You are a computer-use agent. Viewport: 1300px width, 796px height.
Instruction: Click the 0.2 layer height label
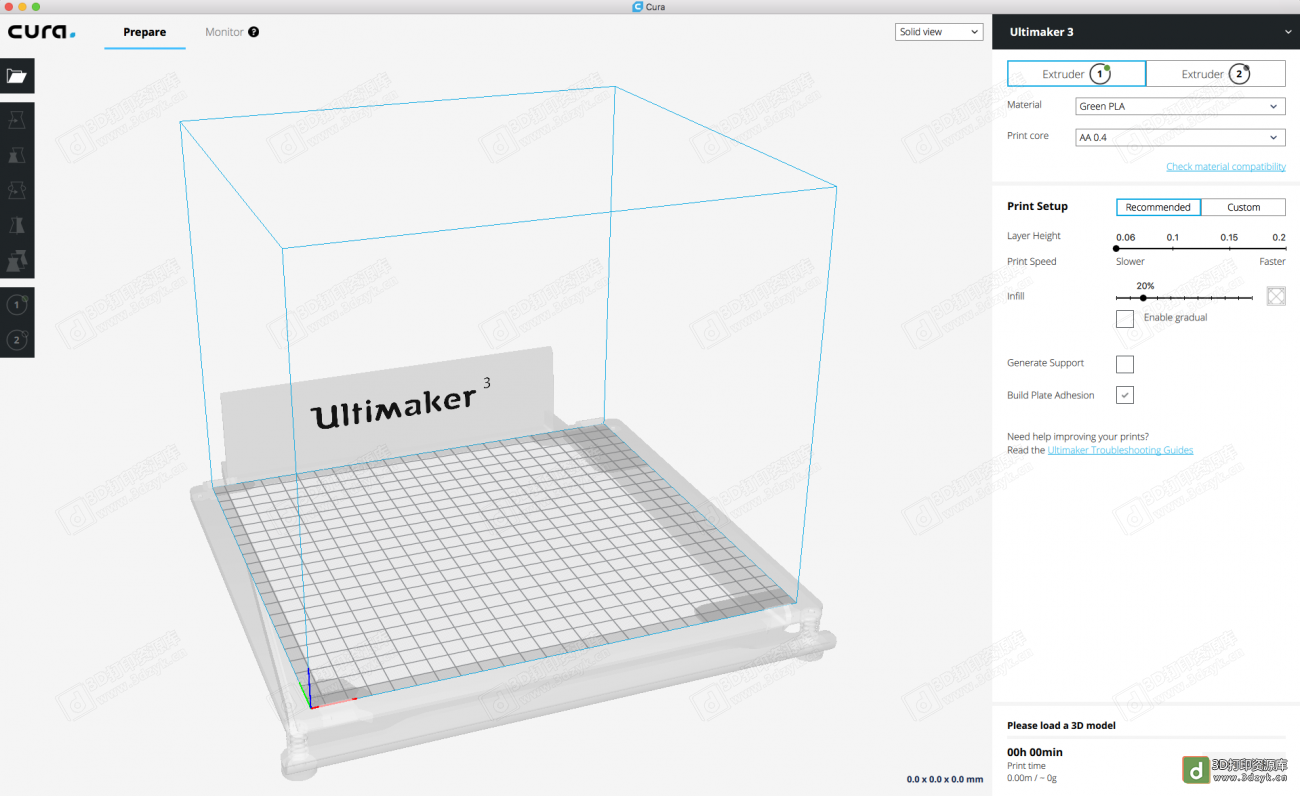click(1279, 237)
